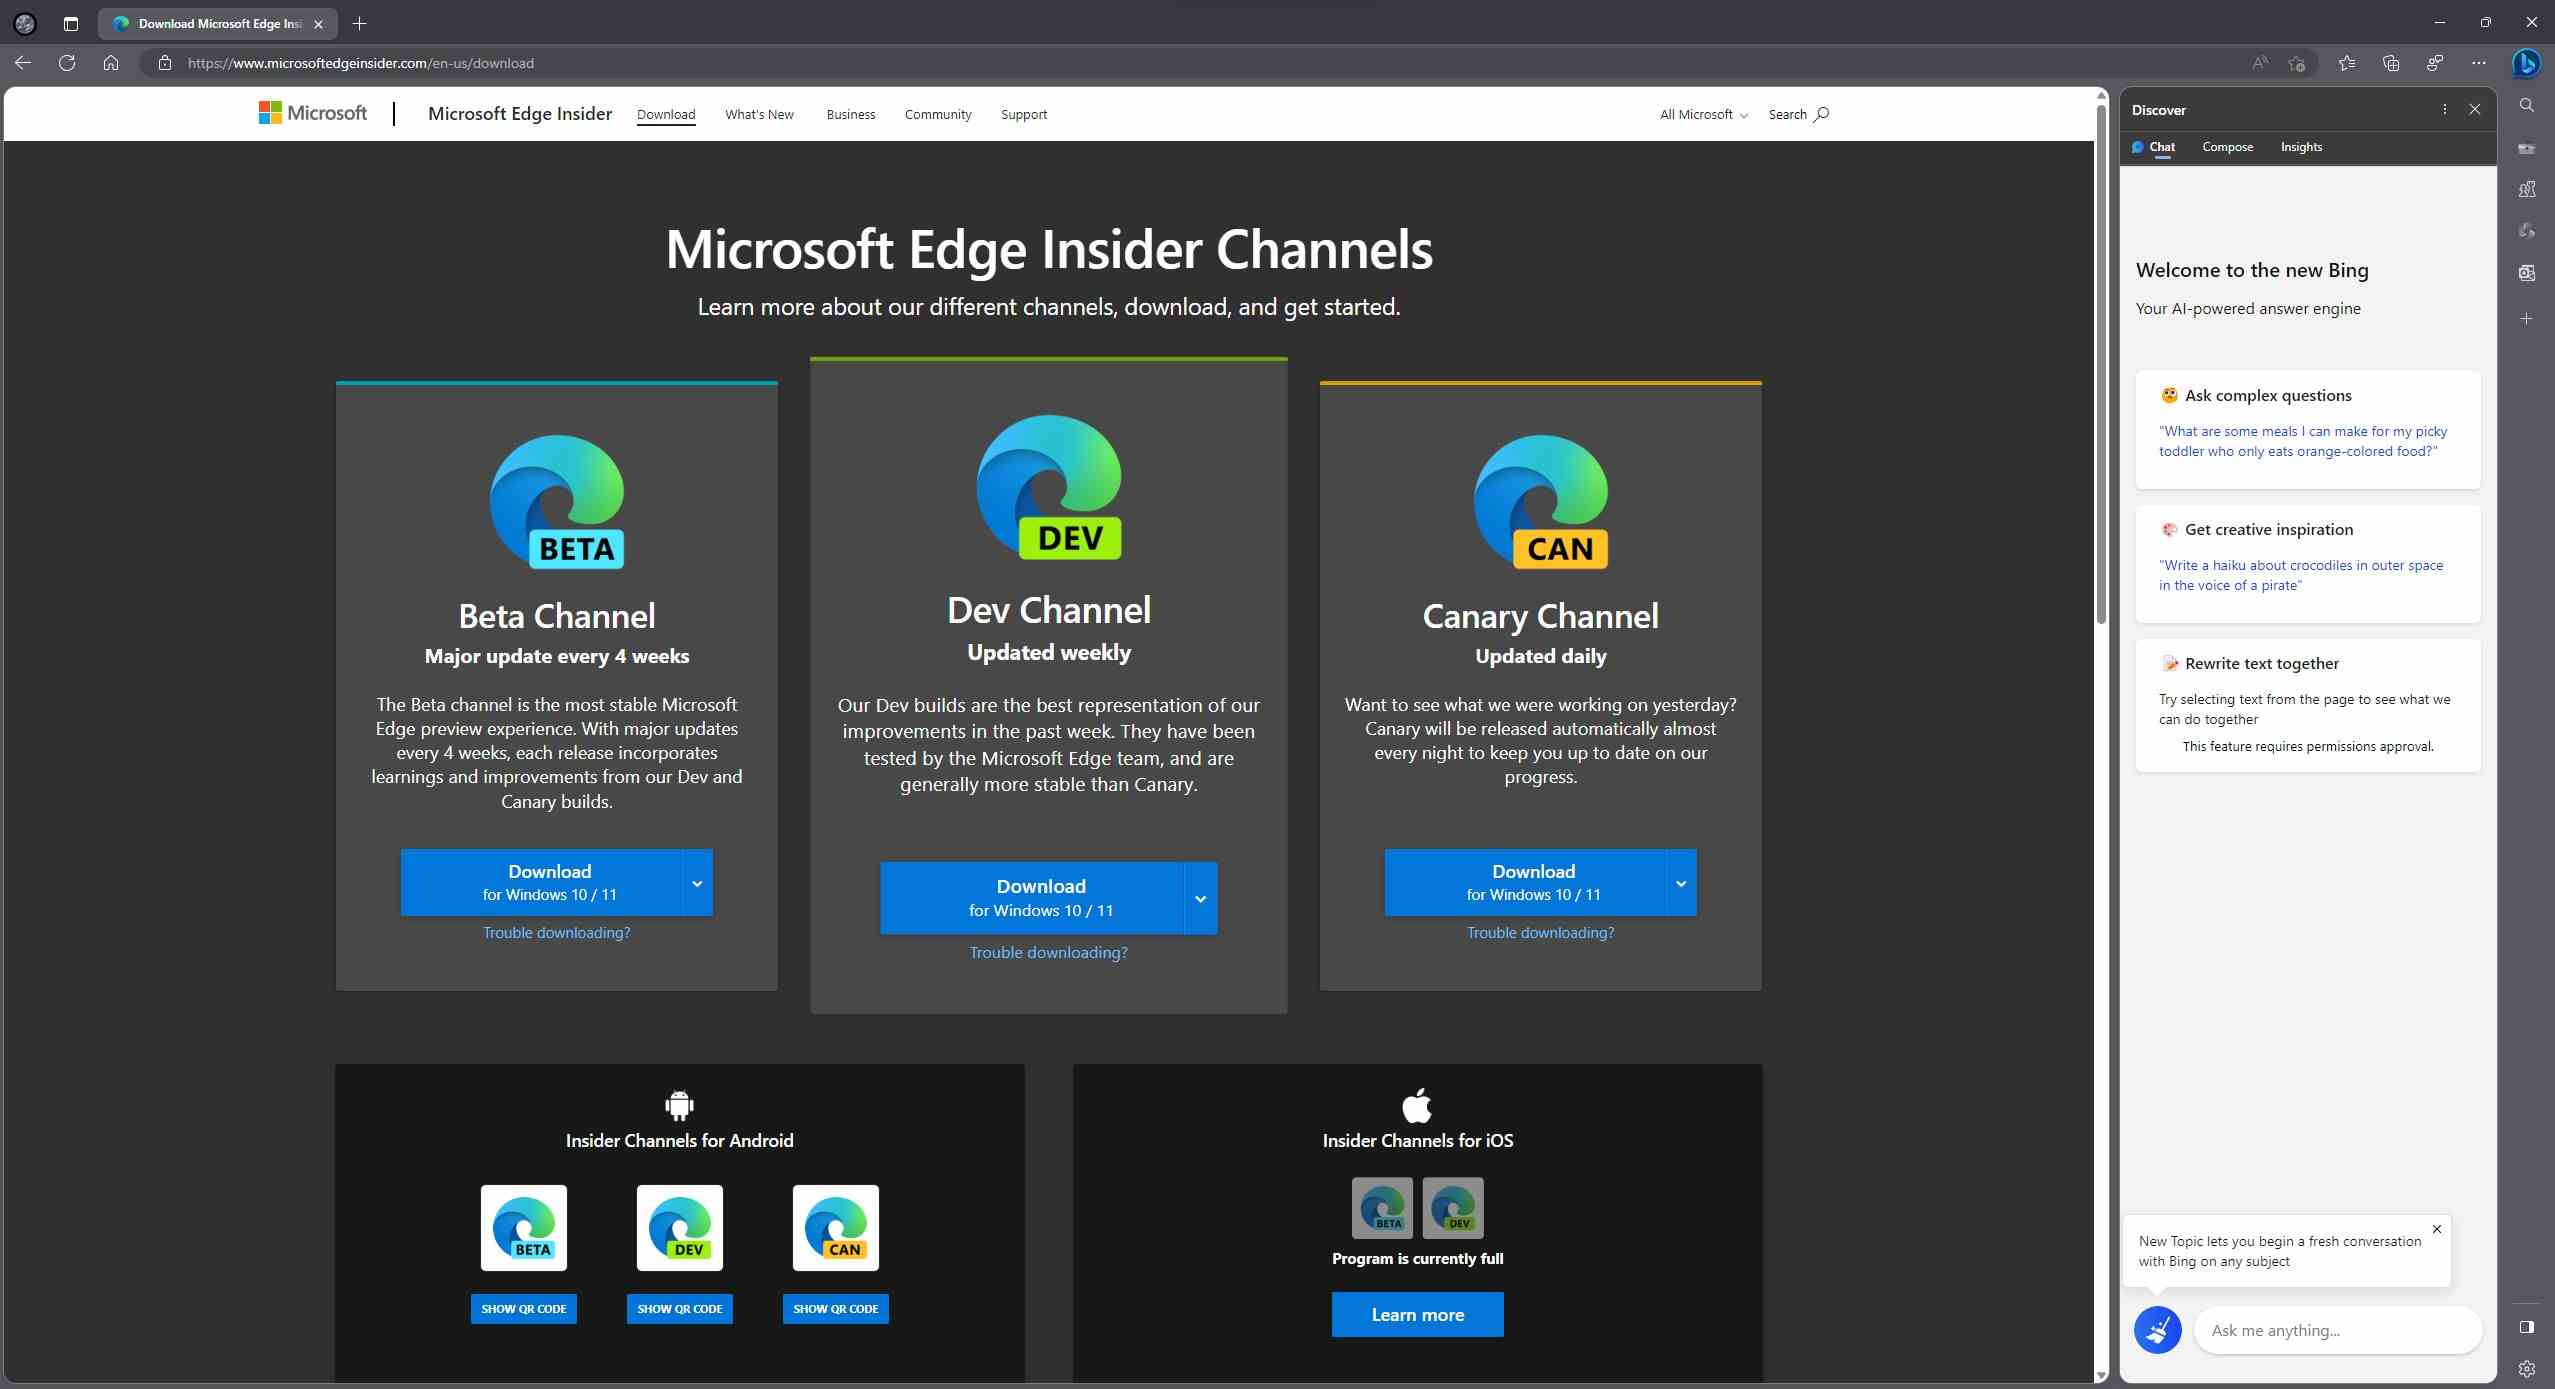The height and width of the screenshot is (1389, 2555).
Task: Toggle the hide sidebar icon near bottom
Action: point(2527,1327)
